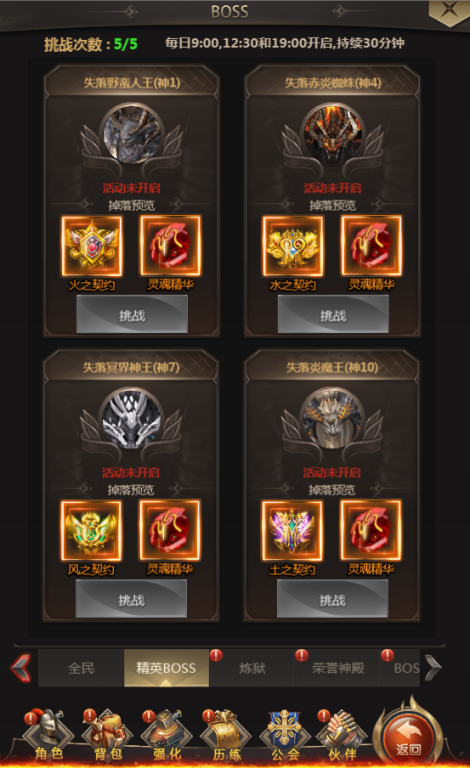Screen dimensions: 470x768
Task: Open the 角色 character icon
Action: (48, 735)
